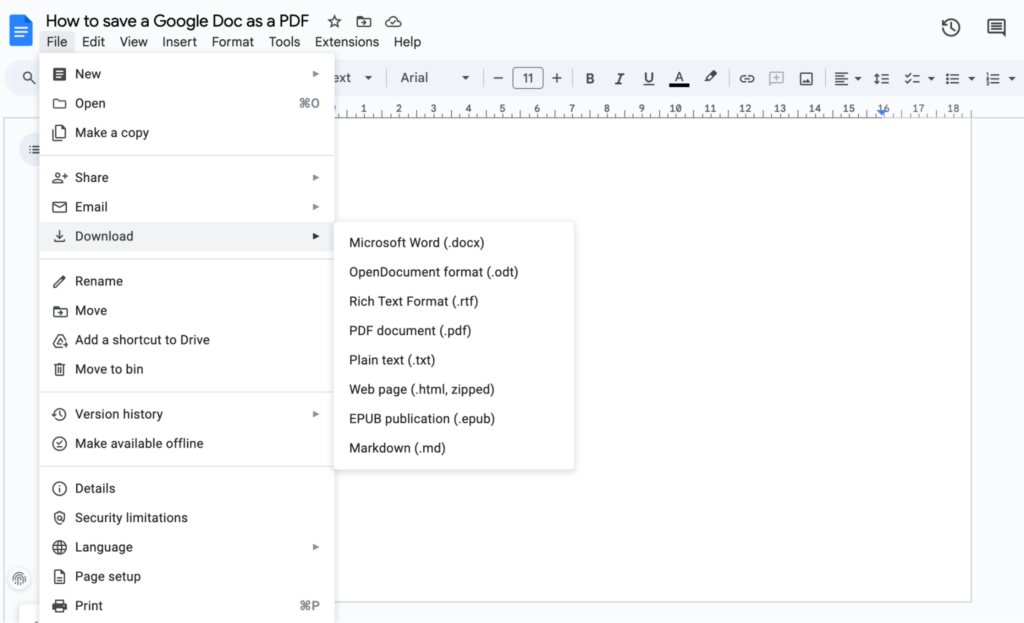Click the Google Docs home icon

[x=21, y=31]
